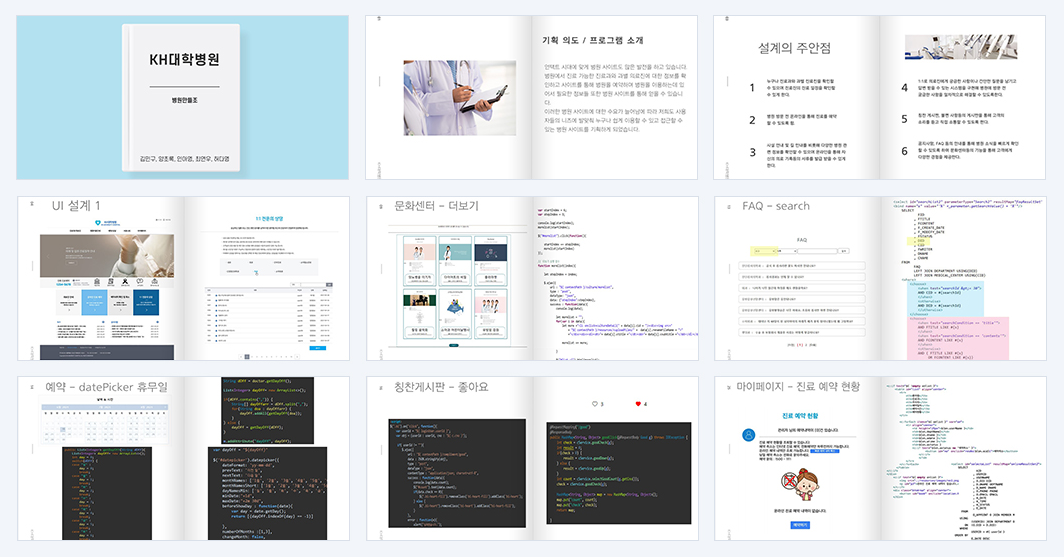The width and height of the screenshot is (1064, 557).
Task: Click the filled red heart like icon
Action: click(x=638, y=404)
